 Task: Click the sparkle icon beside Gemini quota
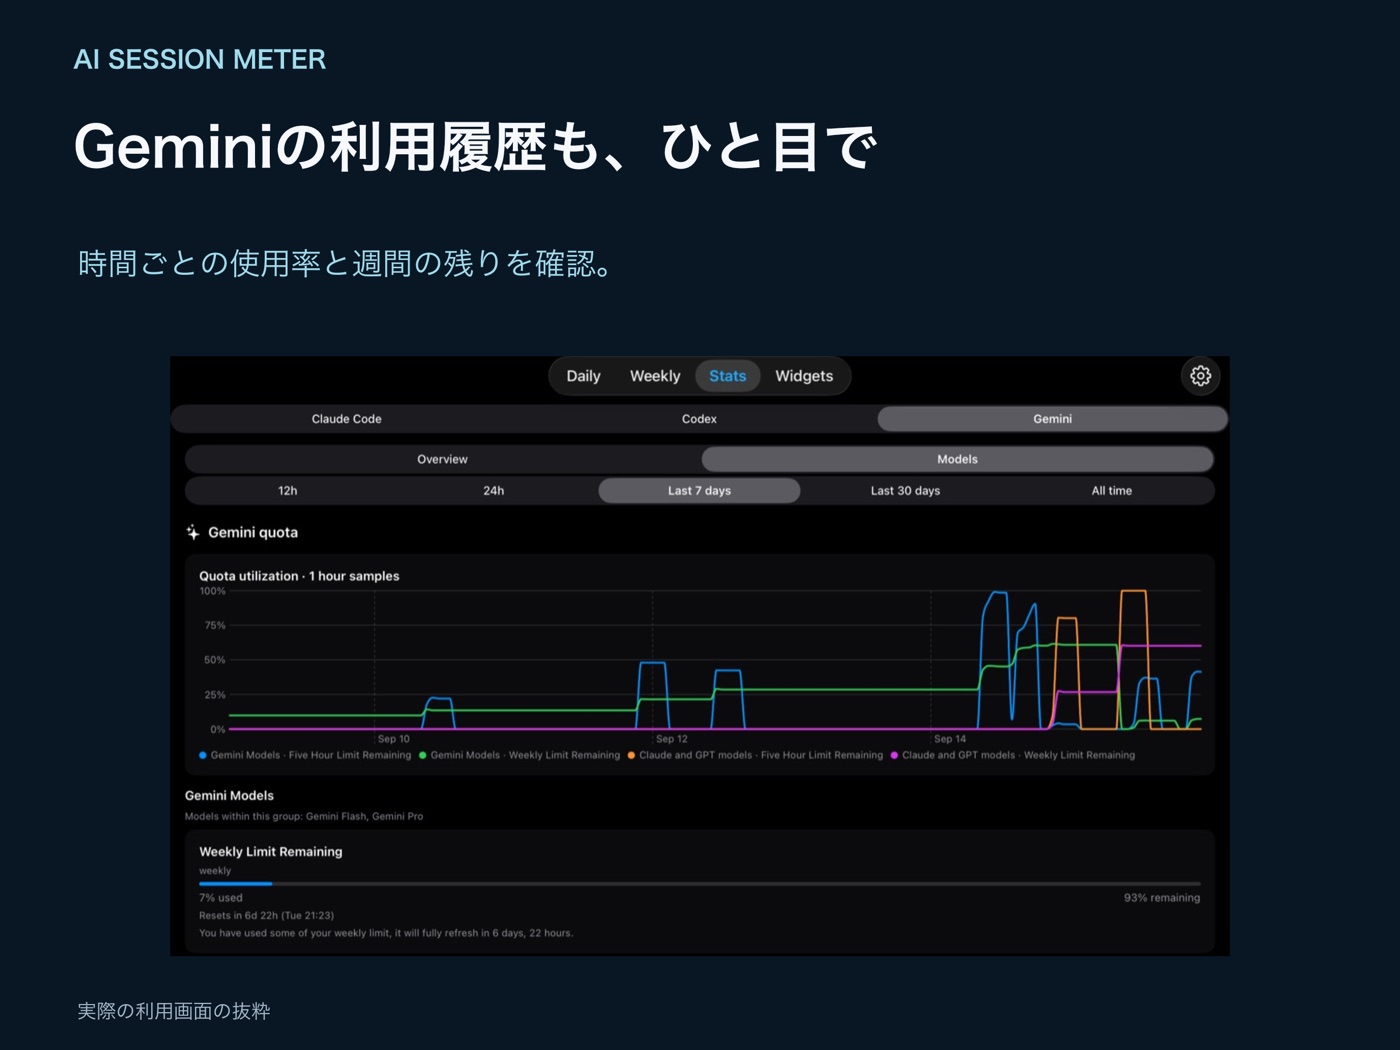click(x=193, y=532)
